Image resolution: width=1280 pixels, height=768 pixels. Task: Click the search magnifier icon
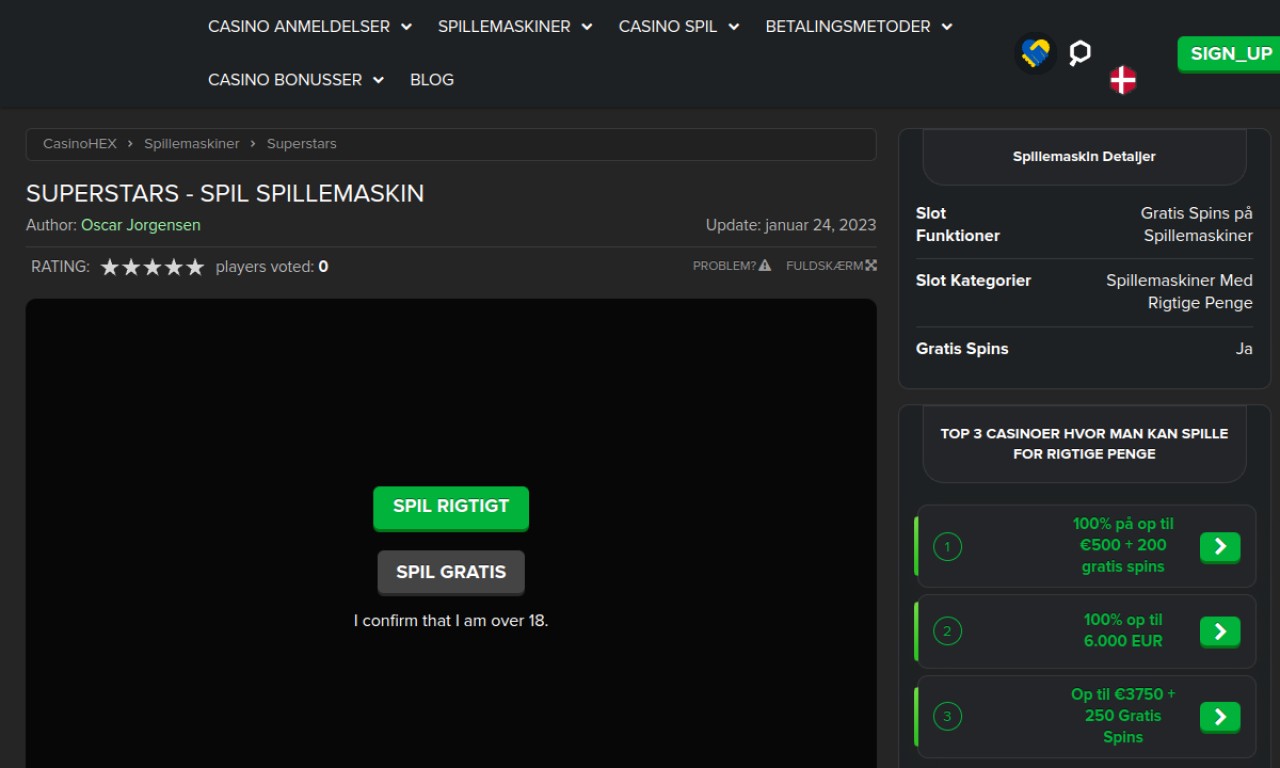tap(1079, 53)
